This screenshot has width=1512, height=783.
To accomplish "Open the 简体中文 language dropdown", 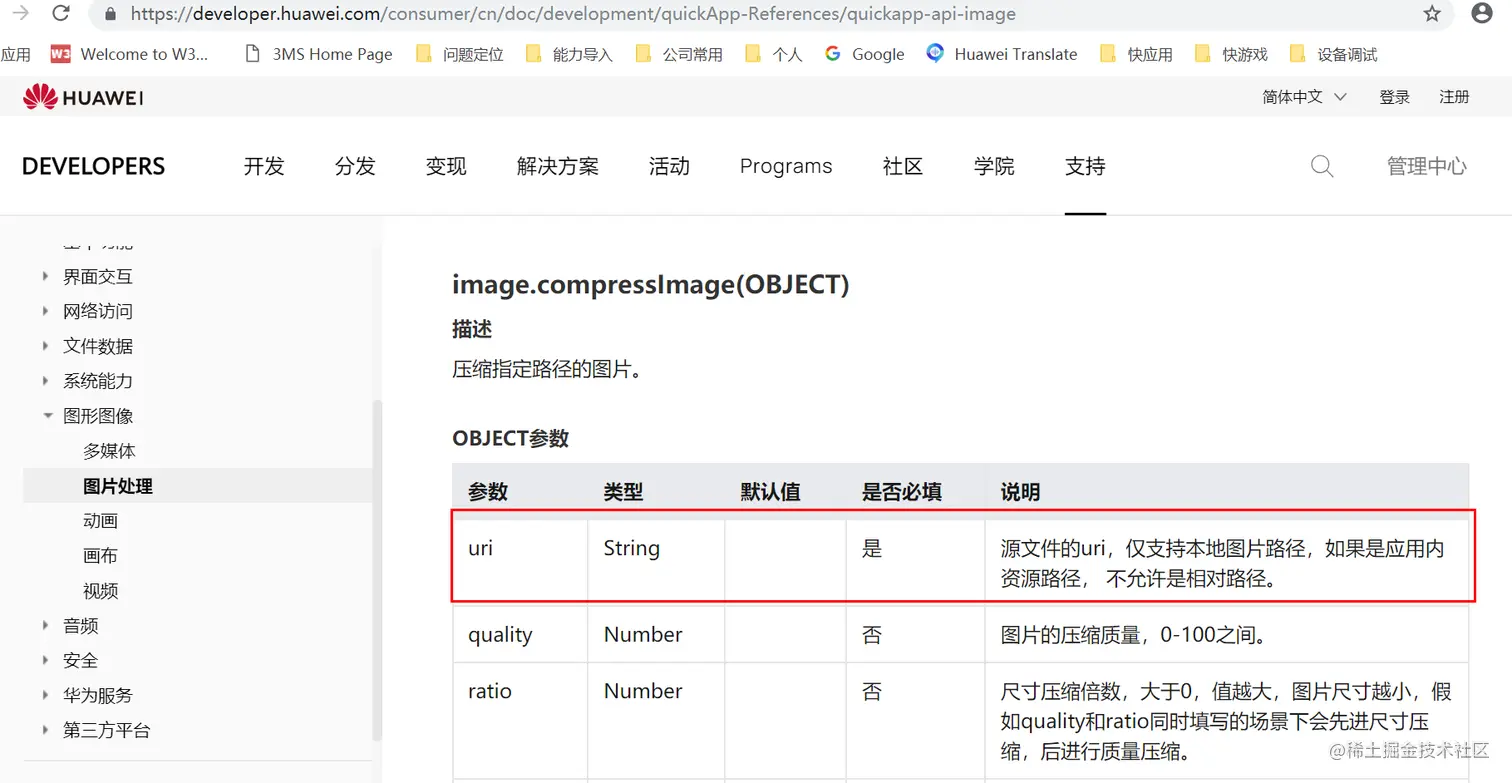I will pos(1304,97).
